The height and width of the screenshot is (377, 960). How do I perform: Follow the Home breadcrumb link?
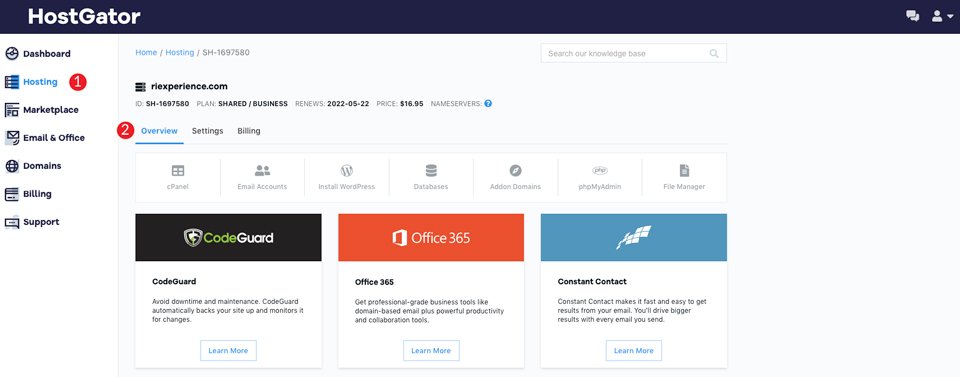click(146, 53)
